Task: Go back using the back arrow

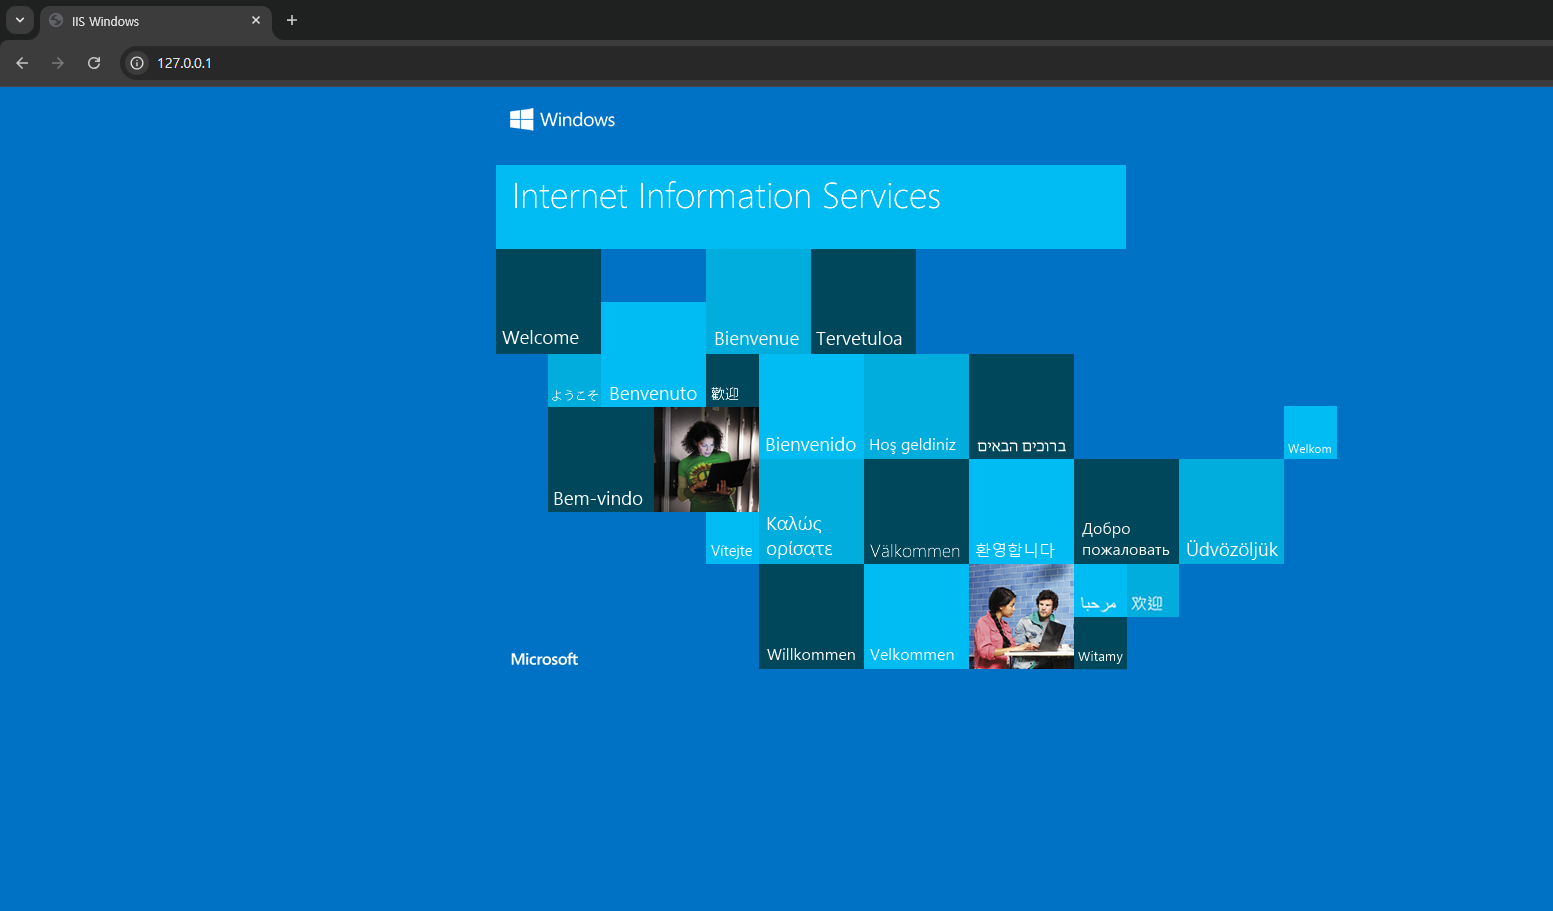Action: 22,63
